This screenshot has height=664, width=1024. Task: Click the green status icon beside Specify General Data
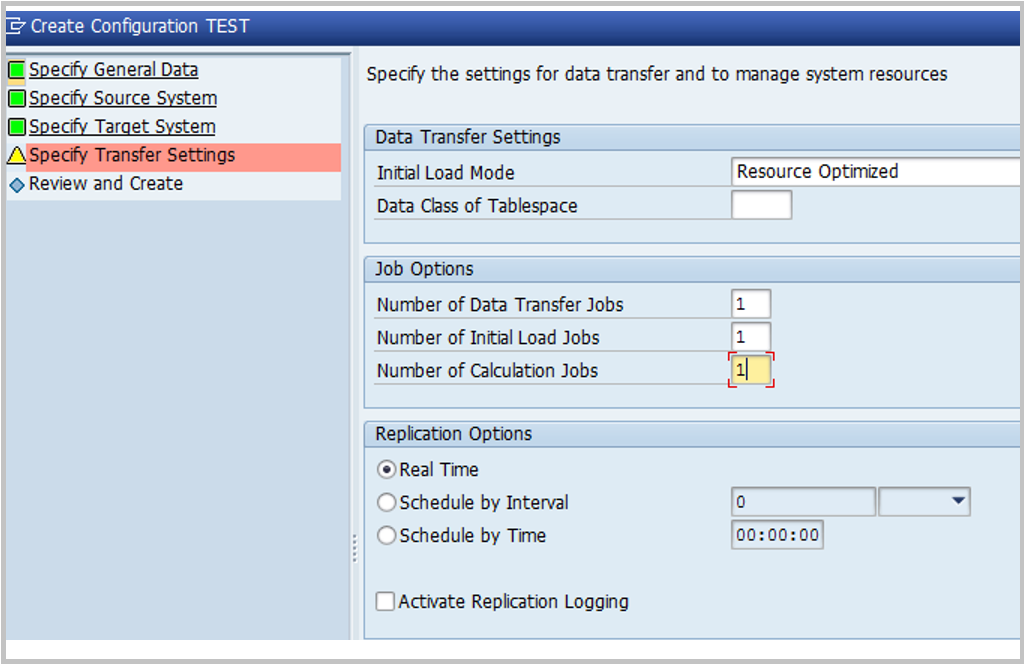coord(17,69)
